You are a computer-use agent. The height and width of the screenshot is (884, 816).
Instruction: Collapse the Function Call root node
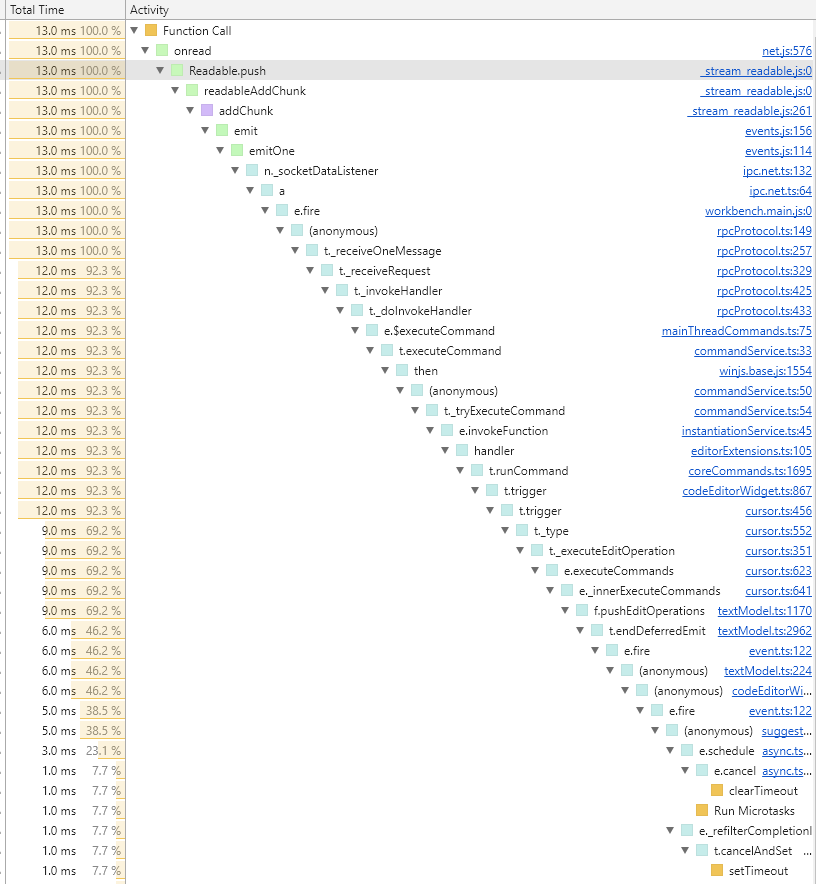[x=134, y=30]
